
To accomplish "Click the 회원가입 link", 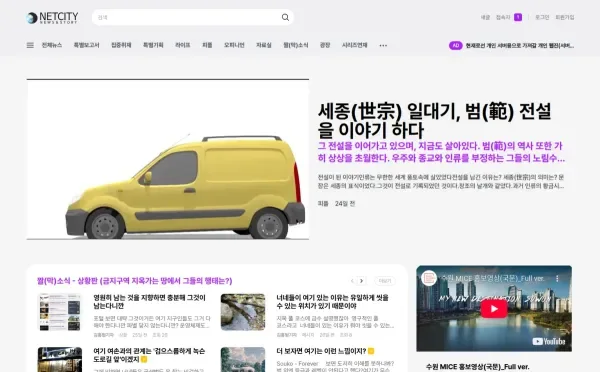I will tap(565, 17).
